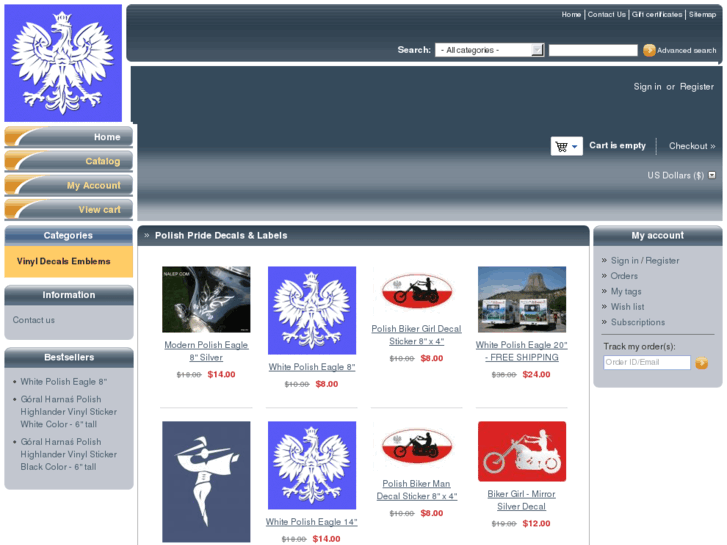Open Biker Girl - Mirror Silver Decal link
727x545 pixels.
(x=522, y=500)
